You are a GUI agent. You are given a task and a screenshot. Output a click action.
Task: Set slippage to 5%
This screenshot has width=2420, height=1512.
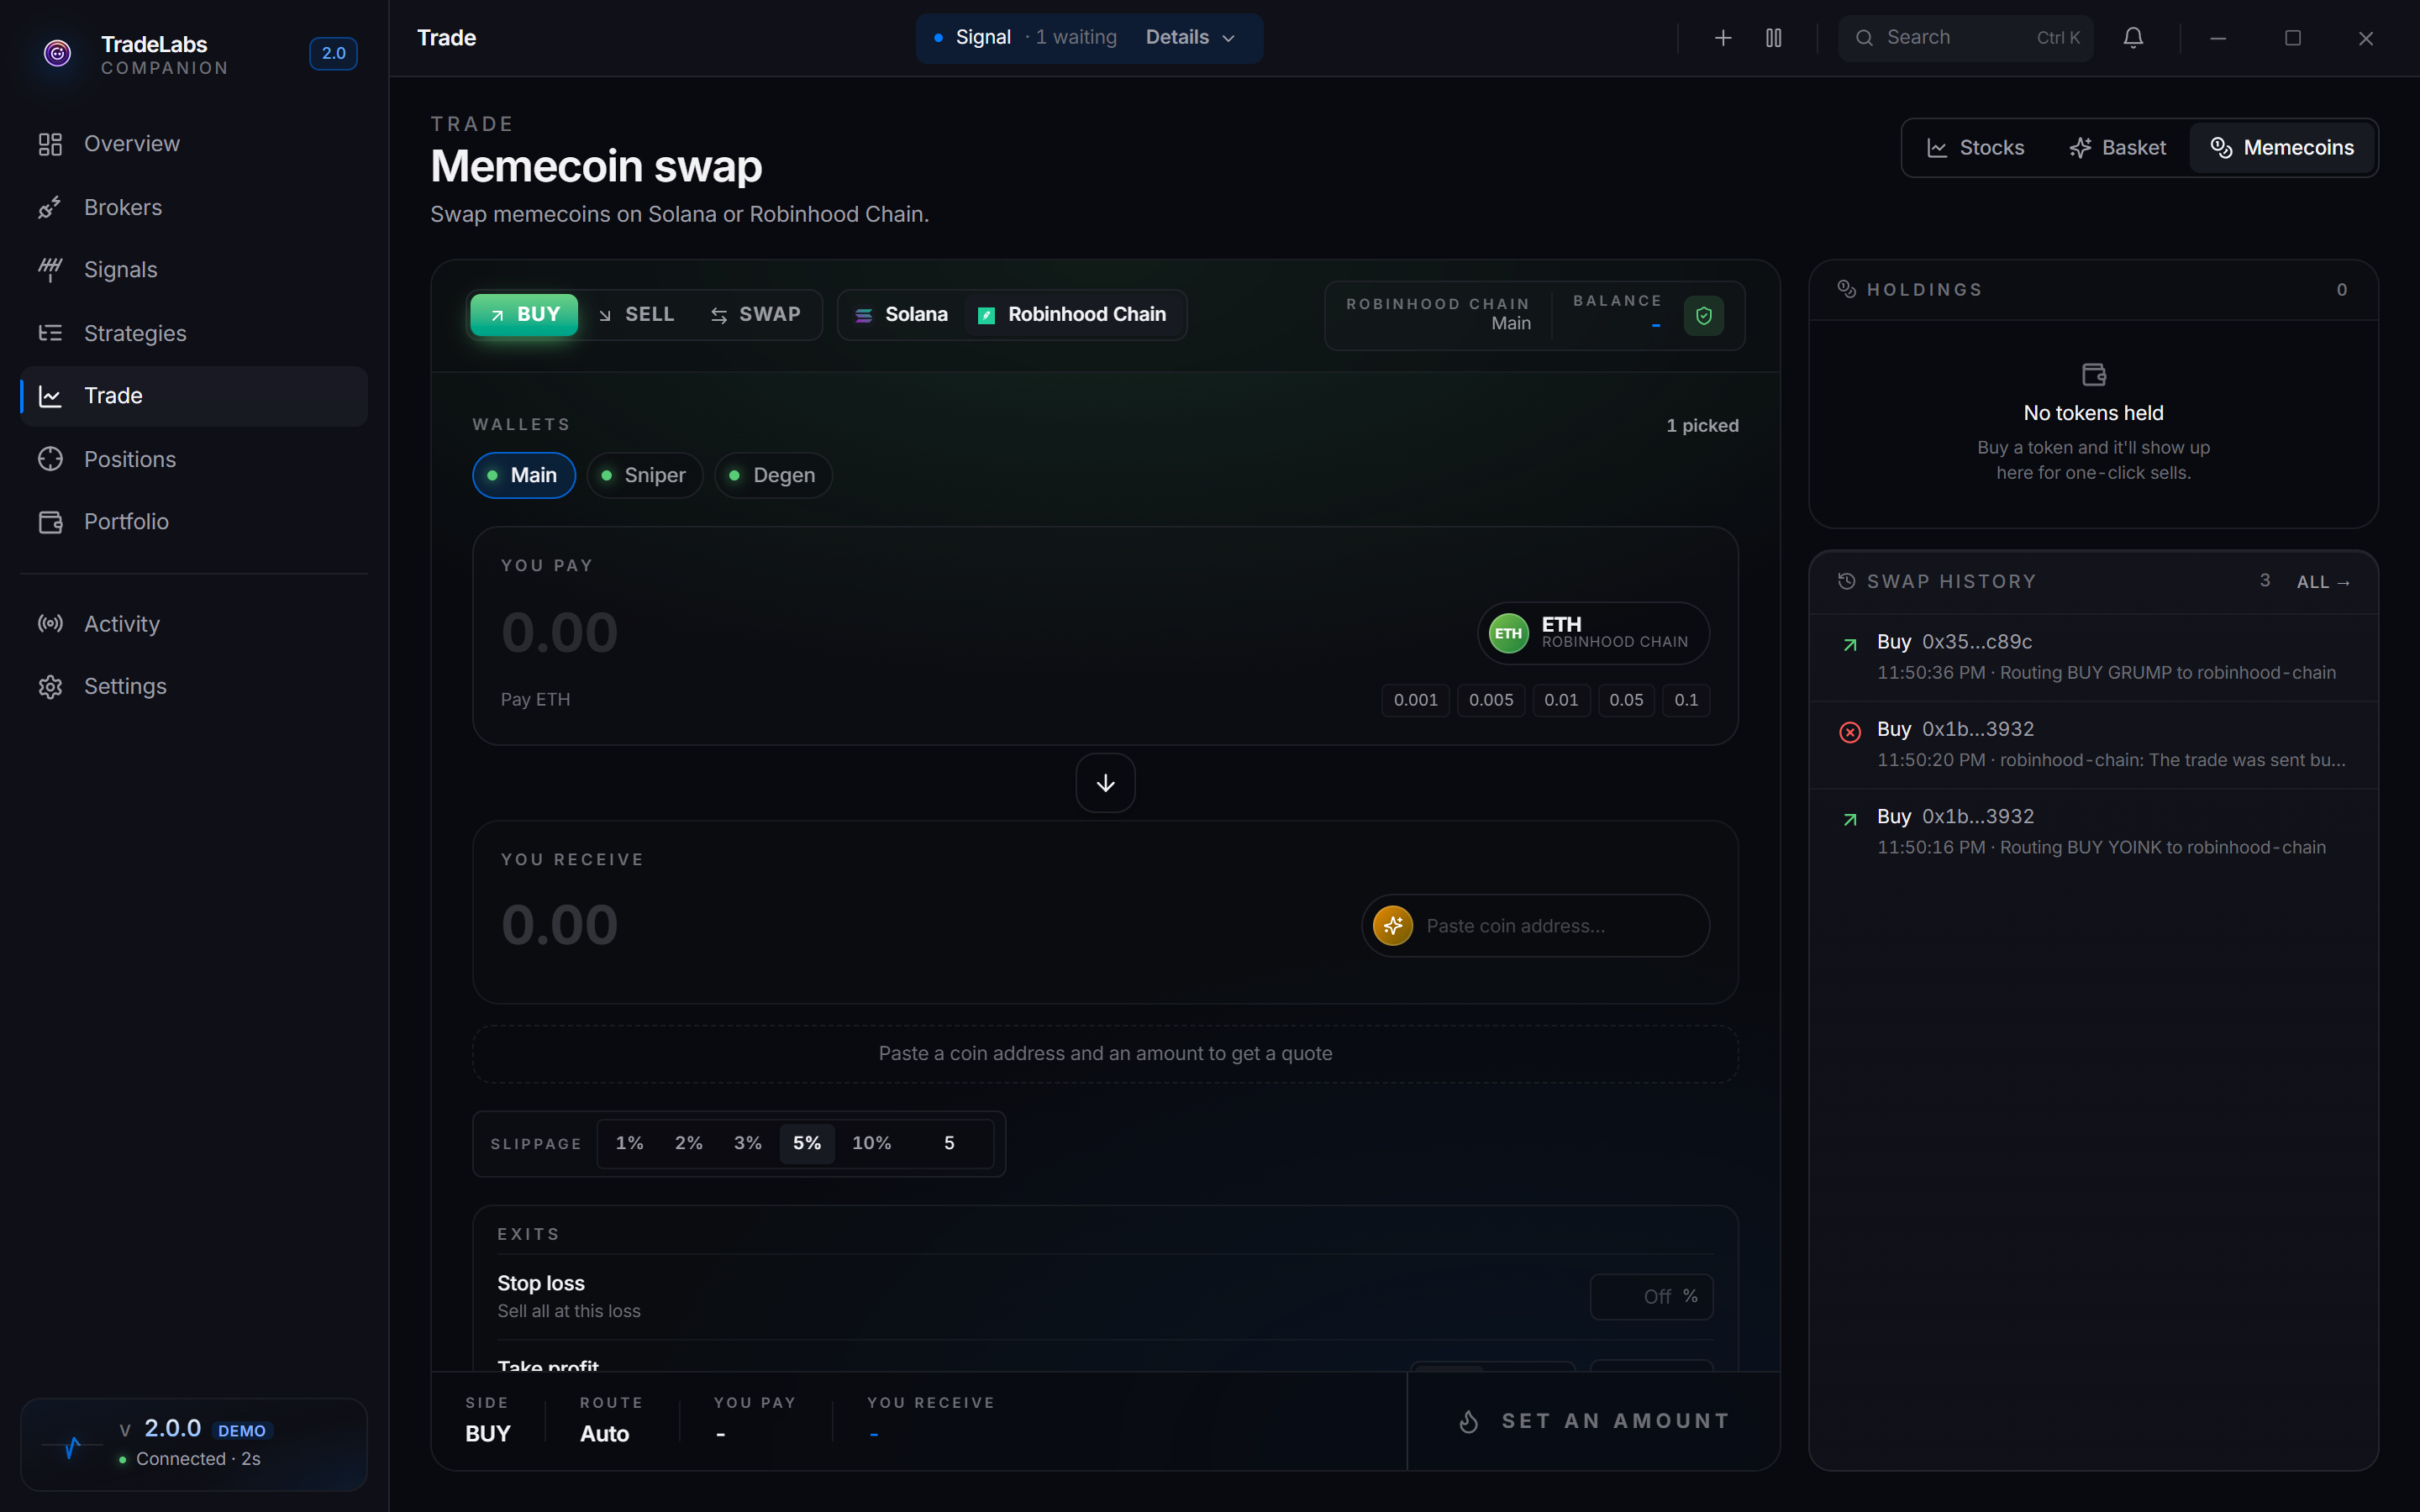(807, 1143)
